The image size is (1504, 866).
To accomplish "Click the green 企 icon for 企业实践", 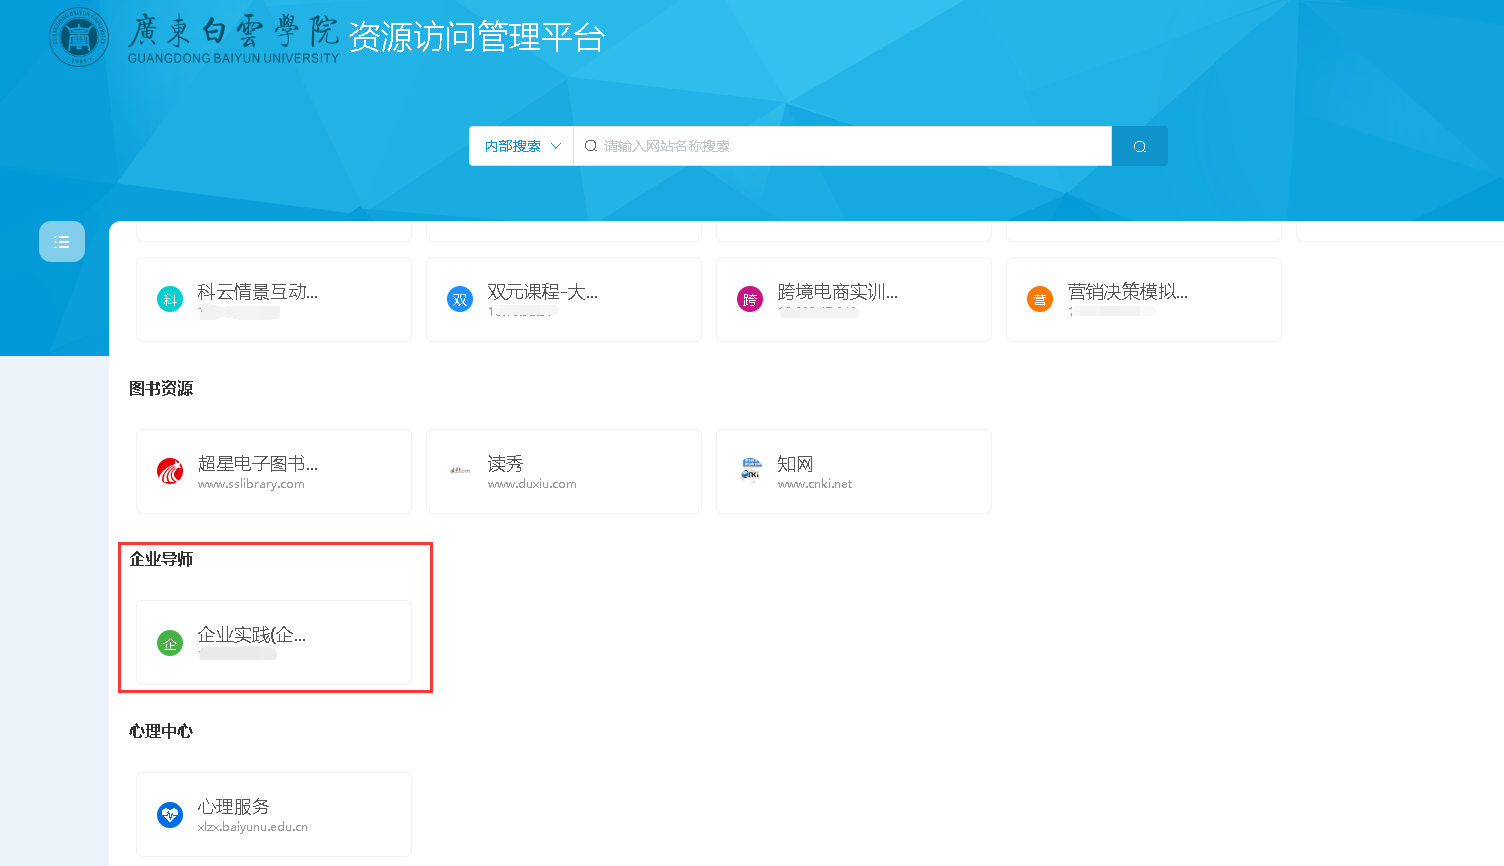I will 170,643.
